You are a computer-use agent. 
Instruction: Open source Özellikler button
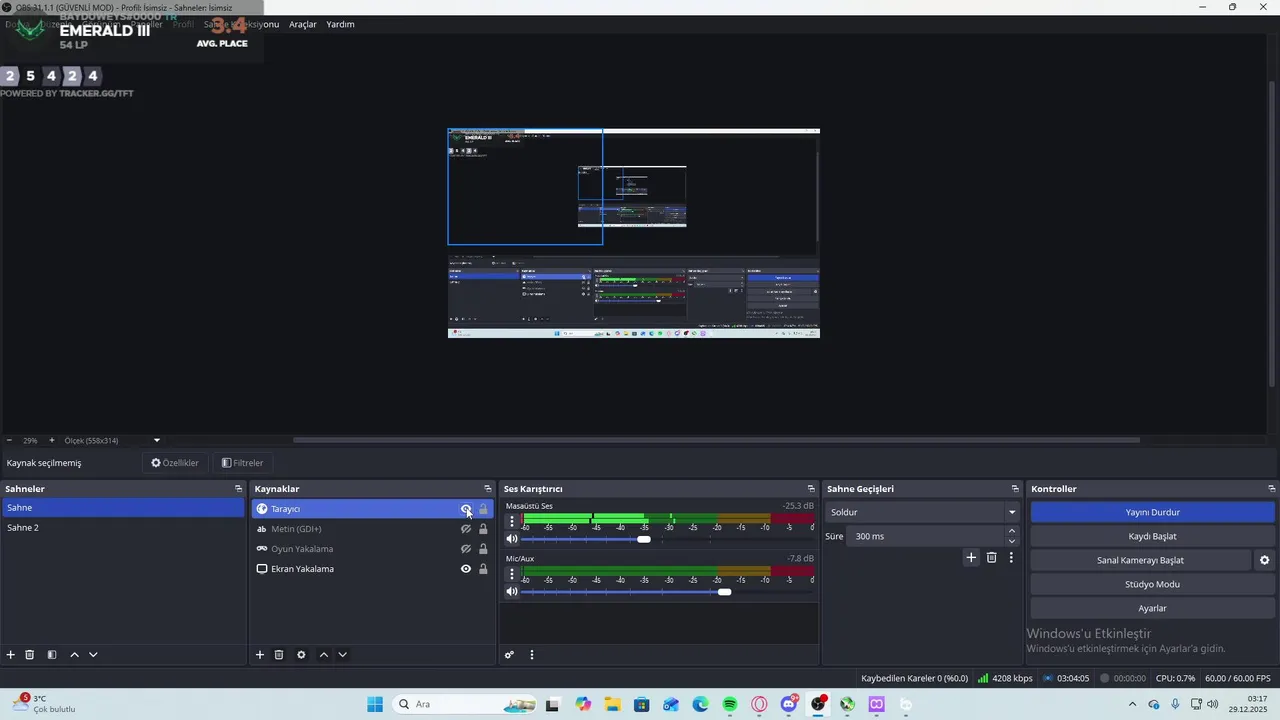175,463
